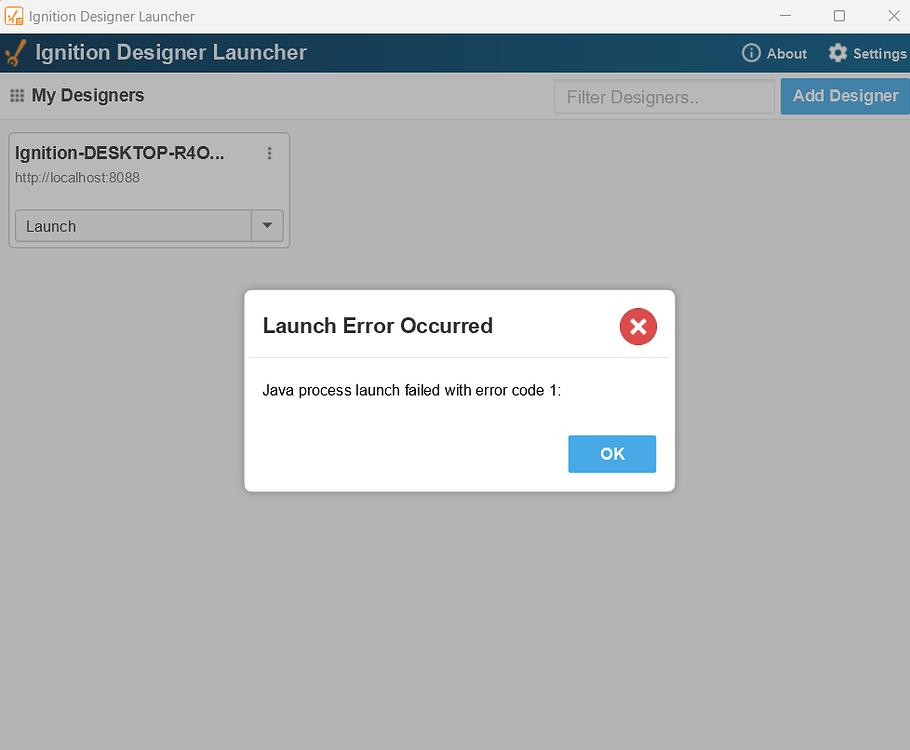Click the Settings gear icon

[837, 53]
